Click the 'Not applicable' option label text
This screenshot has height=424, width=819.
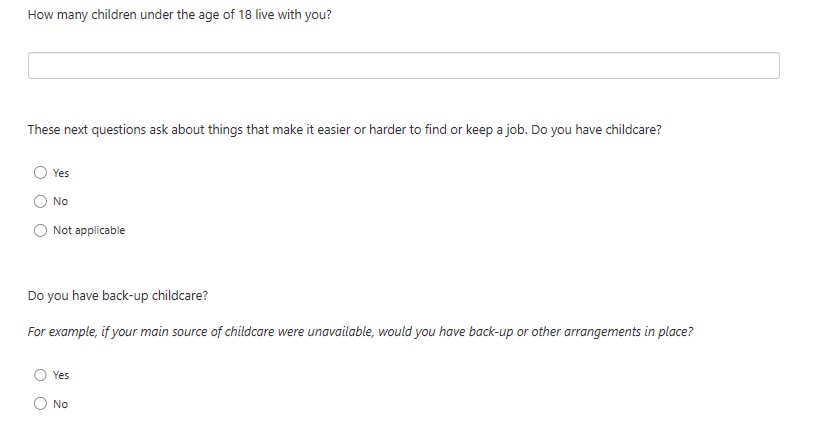coord(89,230)
